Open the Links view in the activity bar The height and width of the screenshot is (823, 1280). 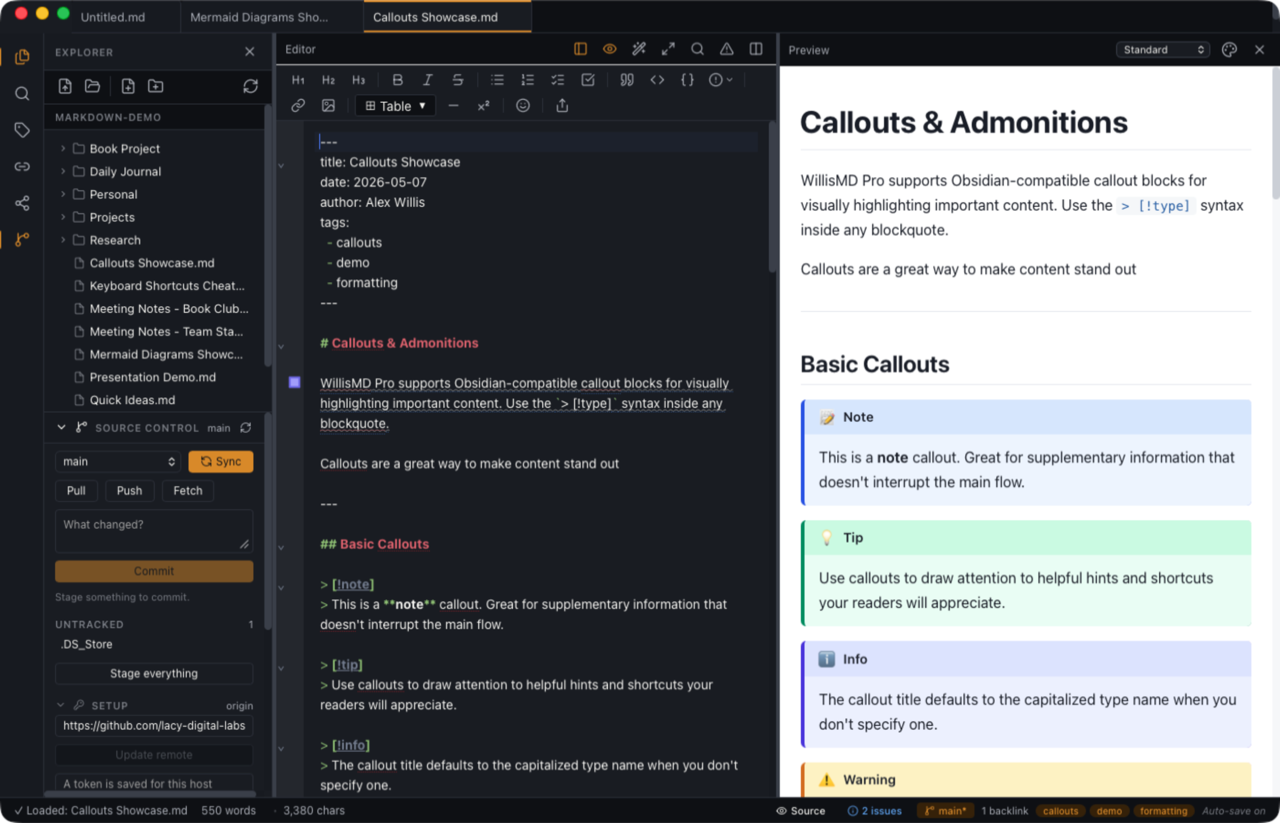[22, 166]
